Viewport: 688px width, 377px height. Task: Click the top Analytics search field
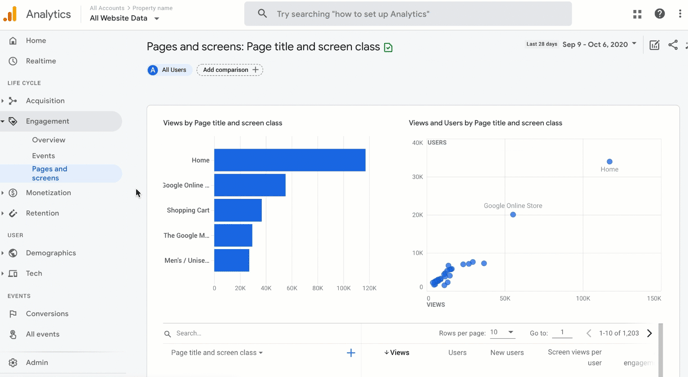(x=408, y=14)
